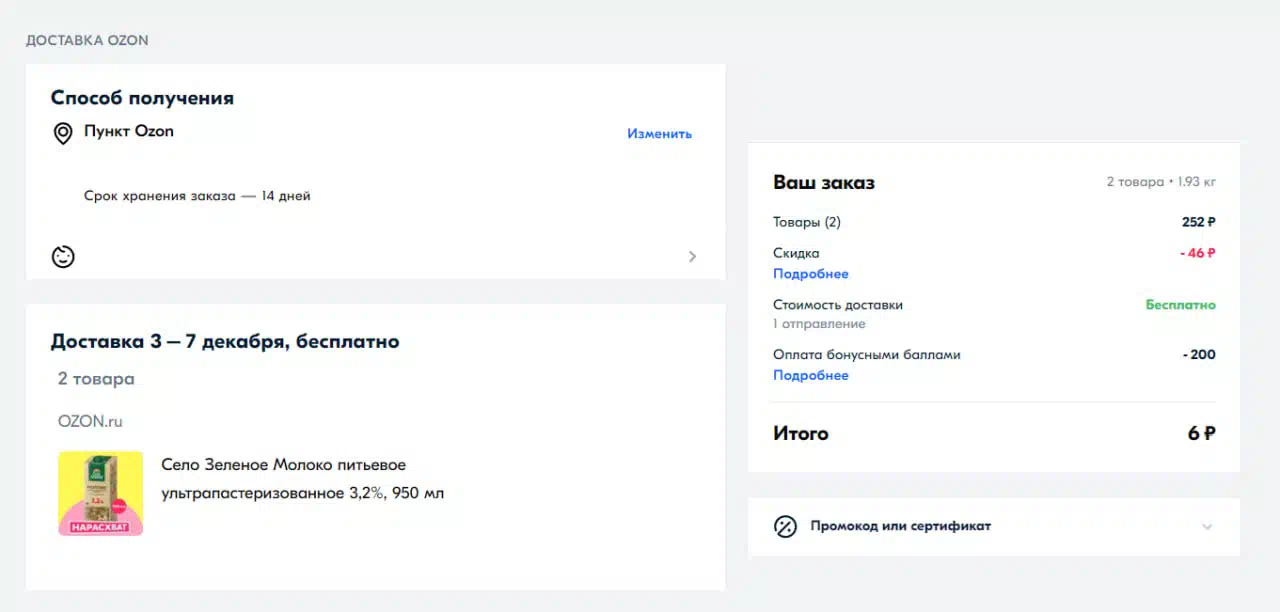The image size is (1280, 612).
Task: Open pickup details with the right chevron arrow
Action: (692, 257)
